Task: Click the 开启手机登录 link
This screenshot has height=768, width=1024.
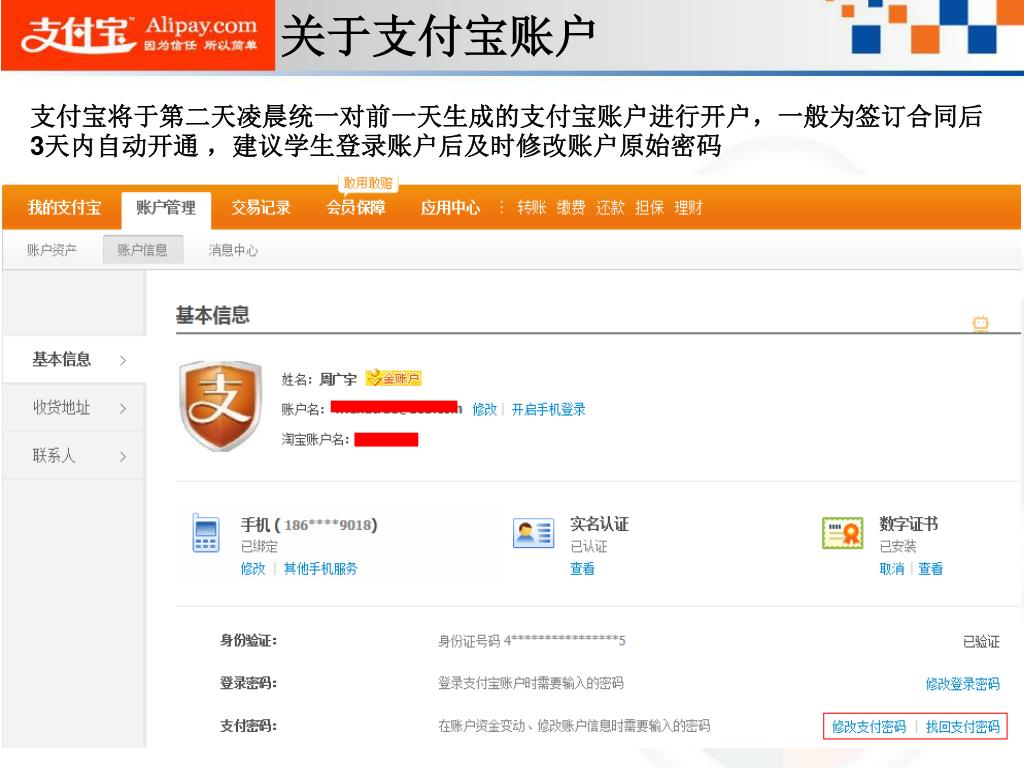Action: pyautogui.click(x=549, y=409)
